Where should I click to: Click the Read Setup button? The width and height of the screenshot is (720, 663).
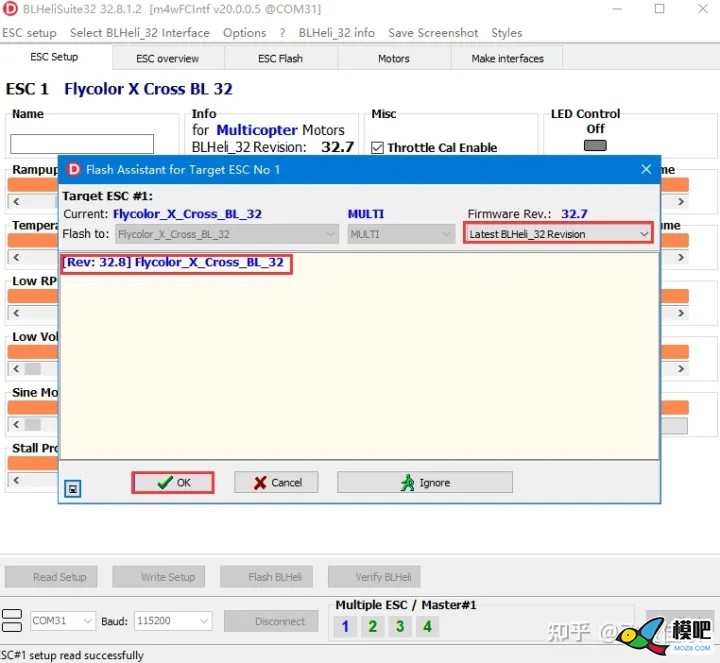pyautogui.click(x=51, y=577)
